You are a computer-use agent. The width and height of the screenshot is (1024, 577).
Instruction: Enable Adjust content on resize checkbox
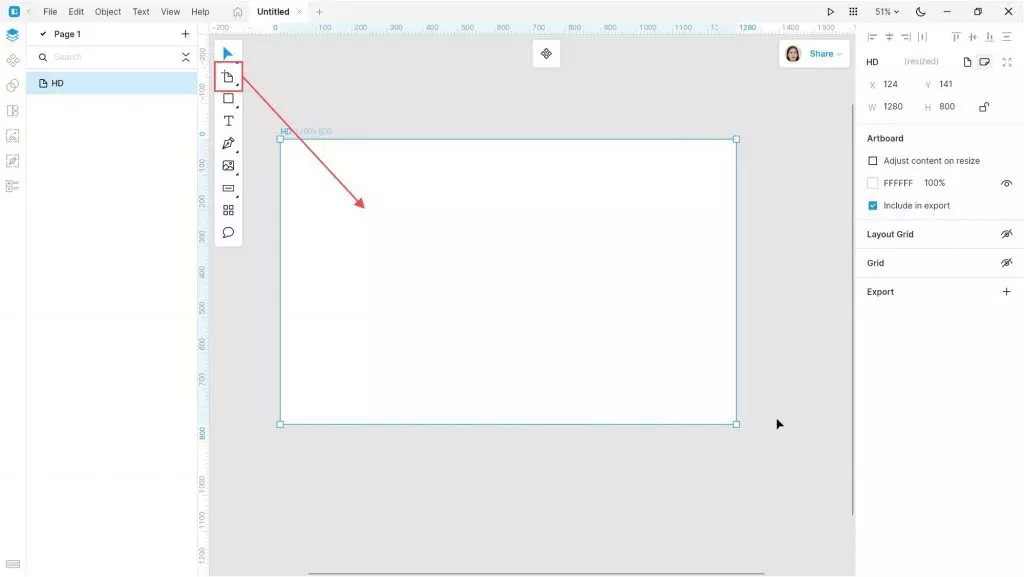tap(872, 161)
